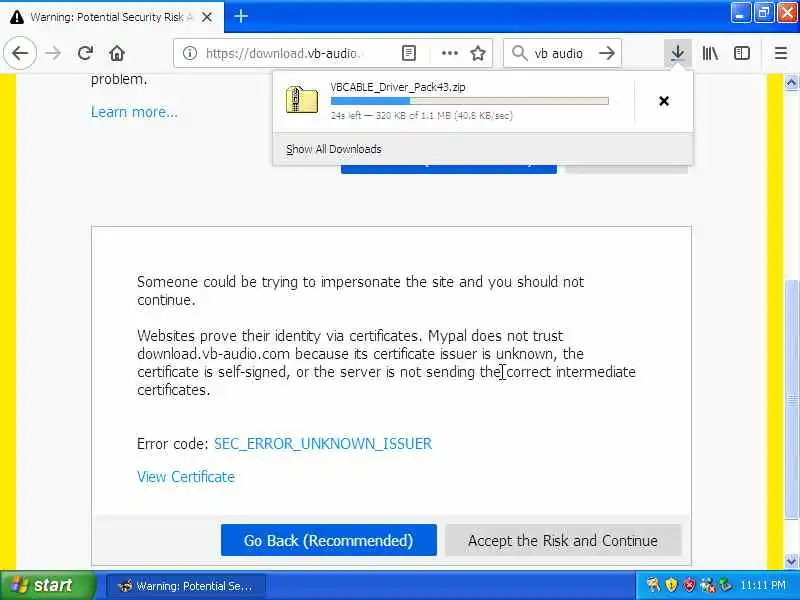This screenshot has height=600, width=800.
Task: Click the warning triangle tab icon
Action: coord(16,17)
